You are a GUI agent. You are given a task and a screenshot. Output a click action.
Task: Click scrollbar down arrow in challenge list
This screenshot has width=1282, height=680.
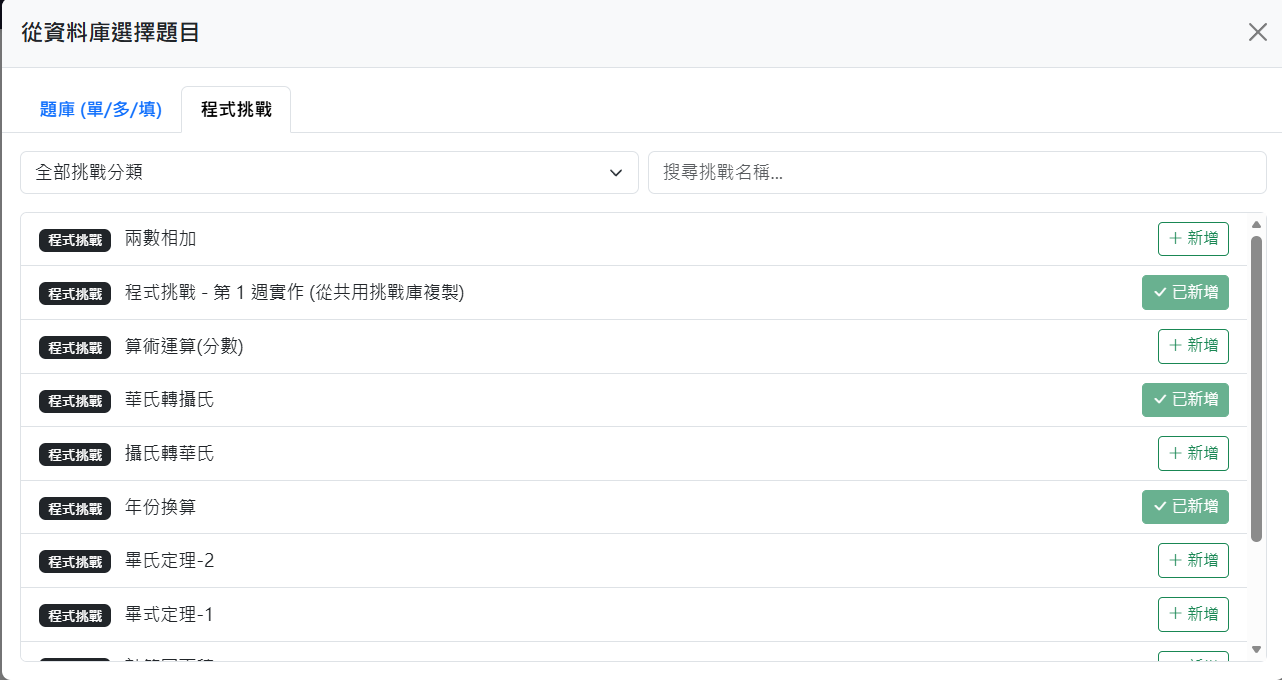[1256, 649]
